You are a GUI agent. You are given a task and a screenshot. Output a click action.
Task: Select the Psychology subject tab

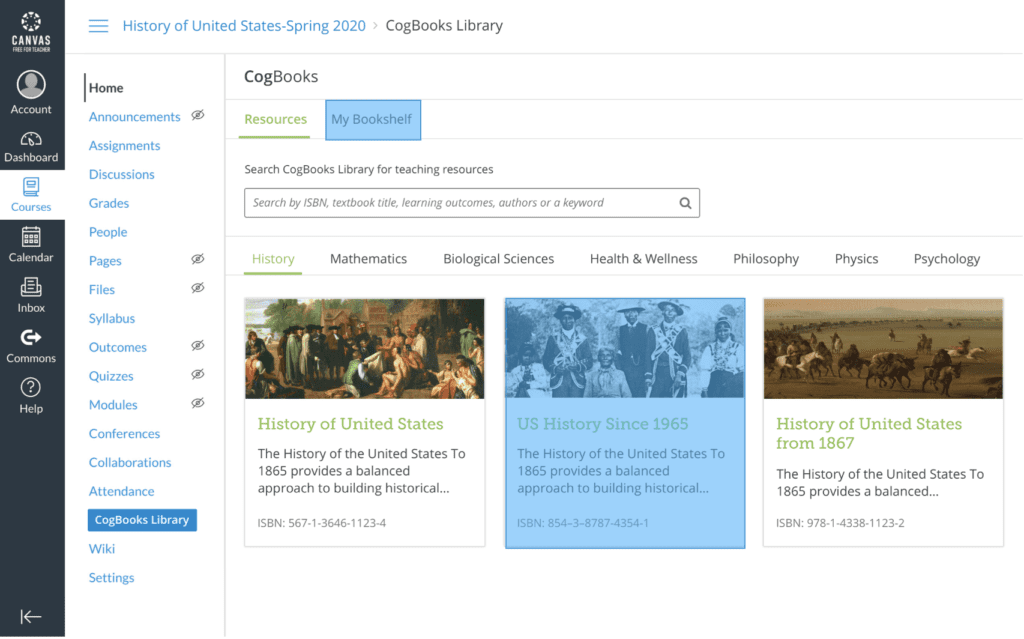click(947, 259)
